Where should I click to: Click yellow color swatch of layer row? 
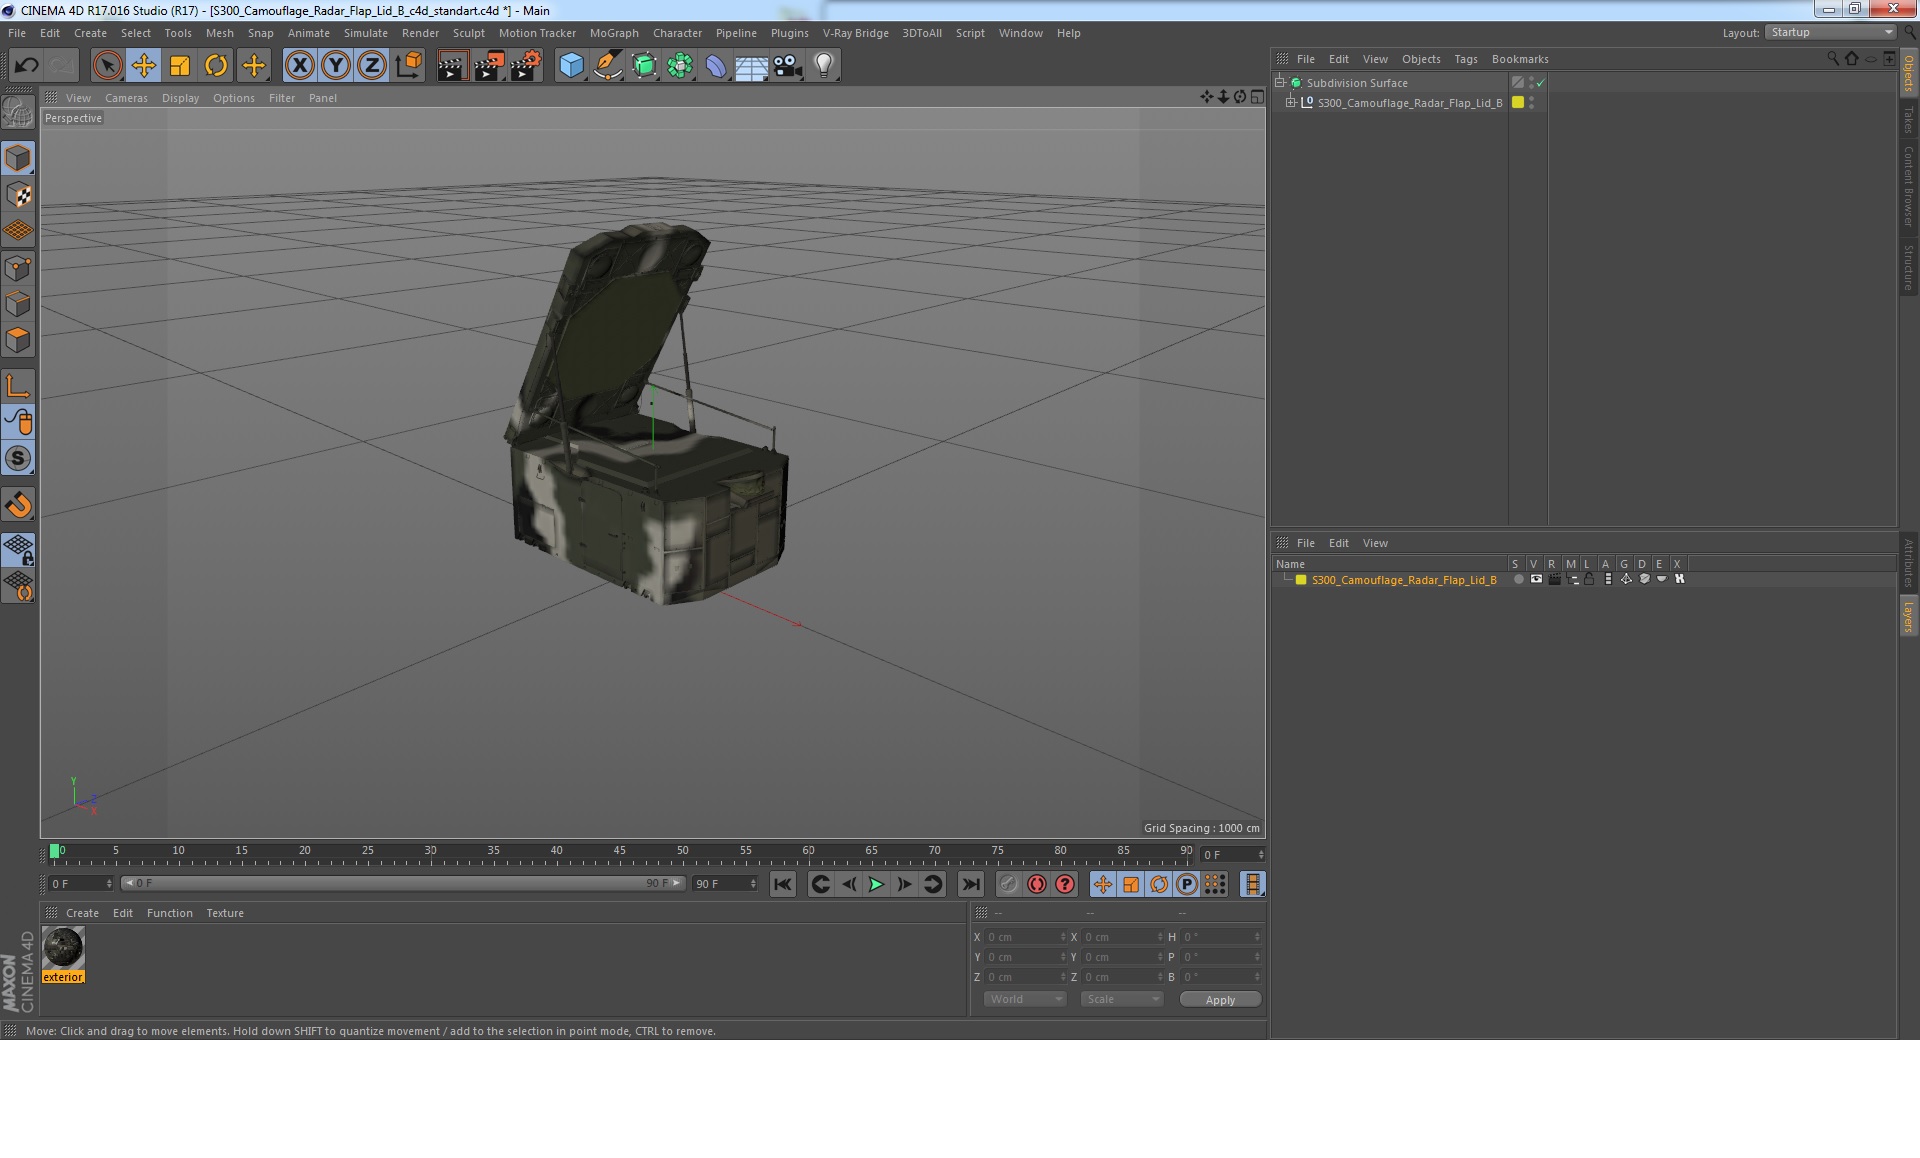click(x=1301, y=580)
